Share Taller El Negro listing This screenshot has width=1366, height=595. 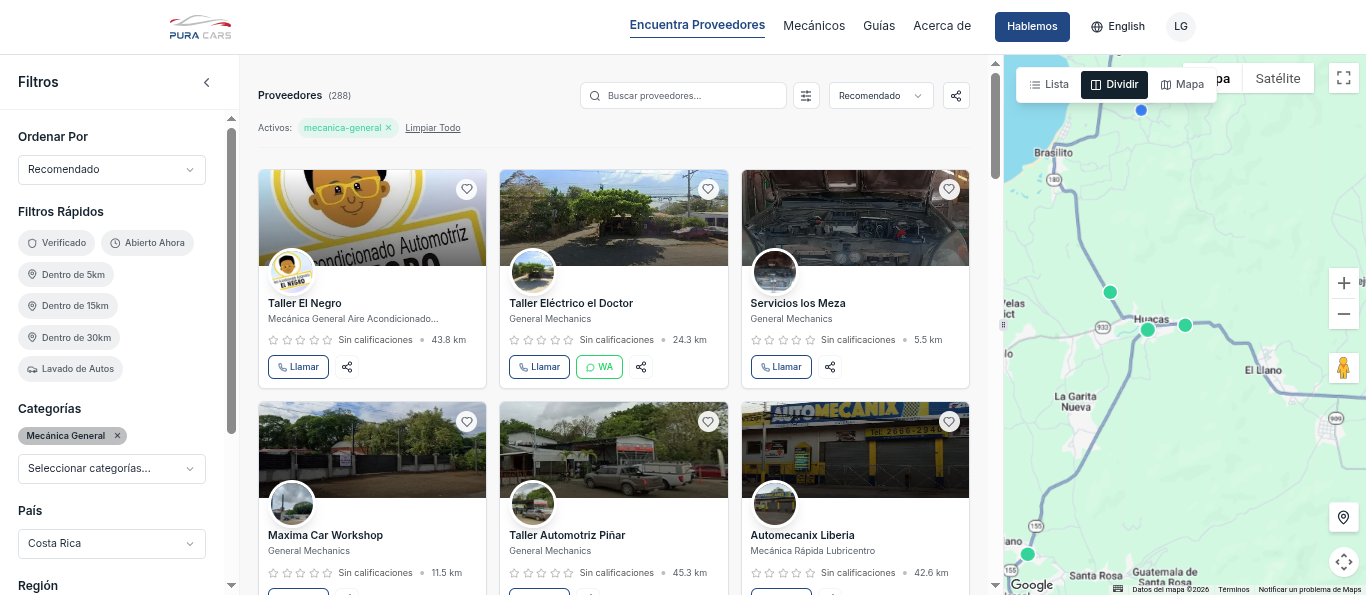click(x=347, y=367)
